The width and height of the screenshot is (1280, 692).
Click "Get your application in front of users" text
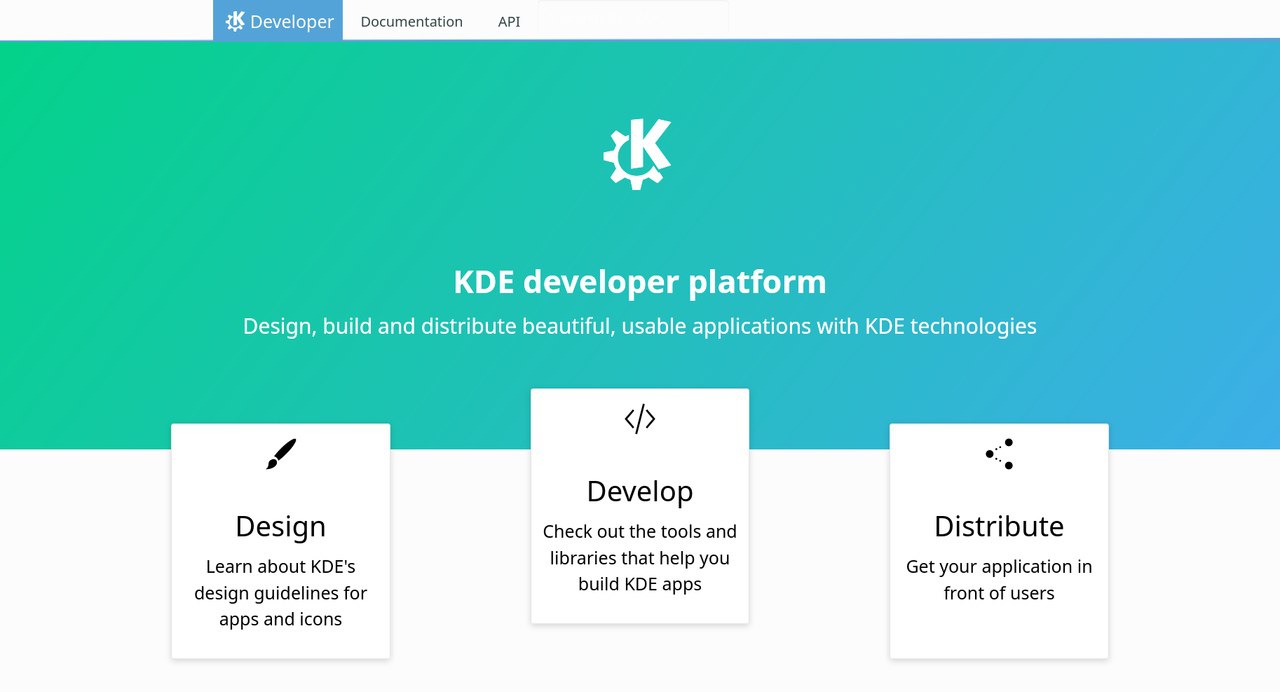pos(999,580)
